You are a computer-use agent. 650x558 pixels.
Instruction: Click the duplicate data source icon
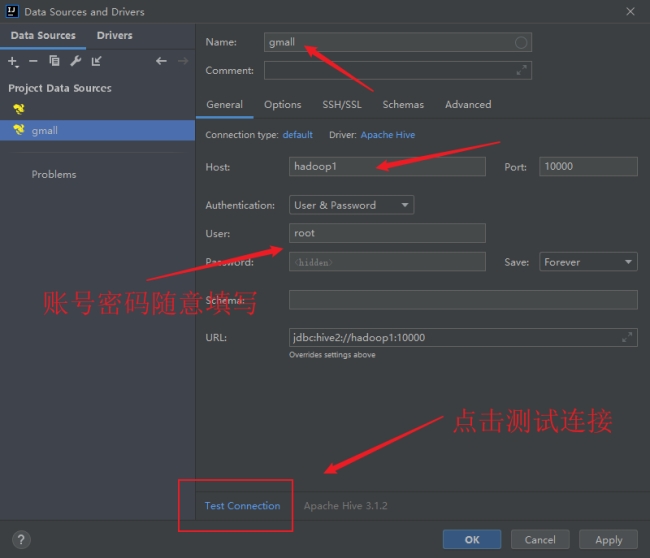point(54,62)
